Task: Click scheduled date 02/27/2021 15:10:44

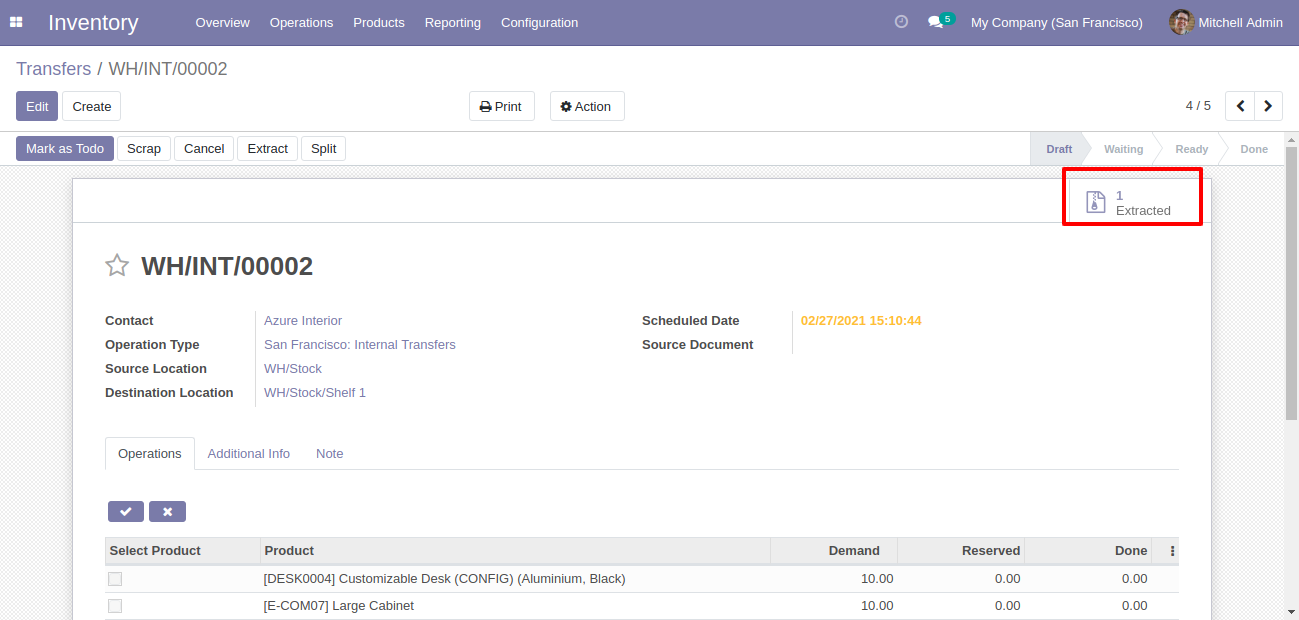Action: [x=861, y=321]
